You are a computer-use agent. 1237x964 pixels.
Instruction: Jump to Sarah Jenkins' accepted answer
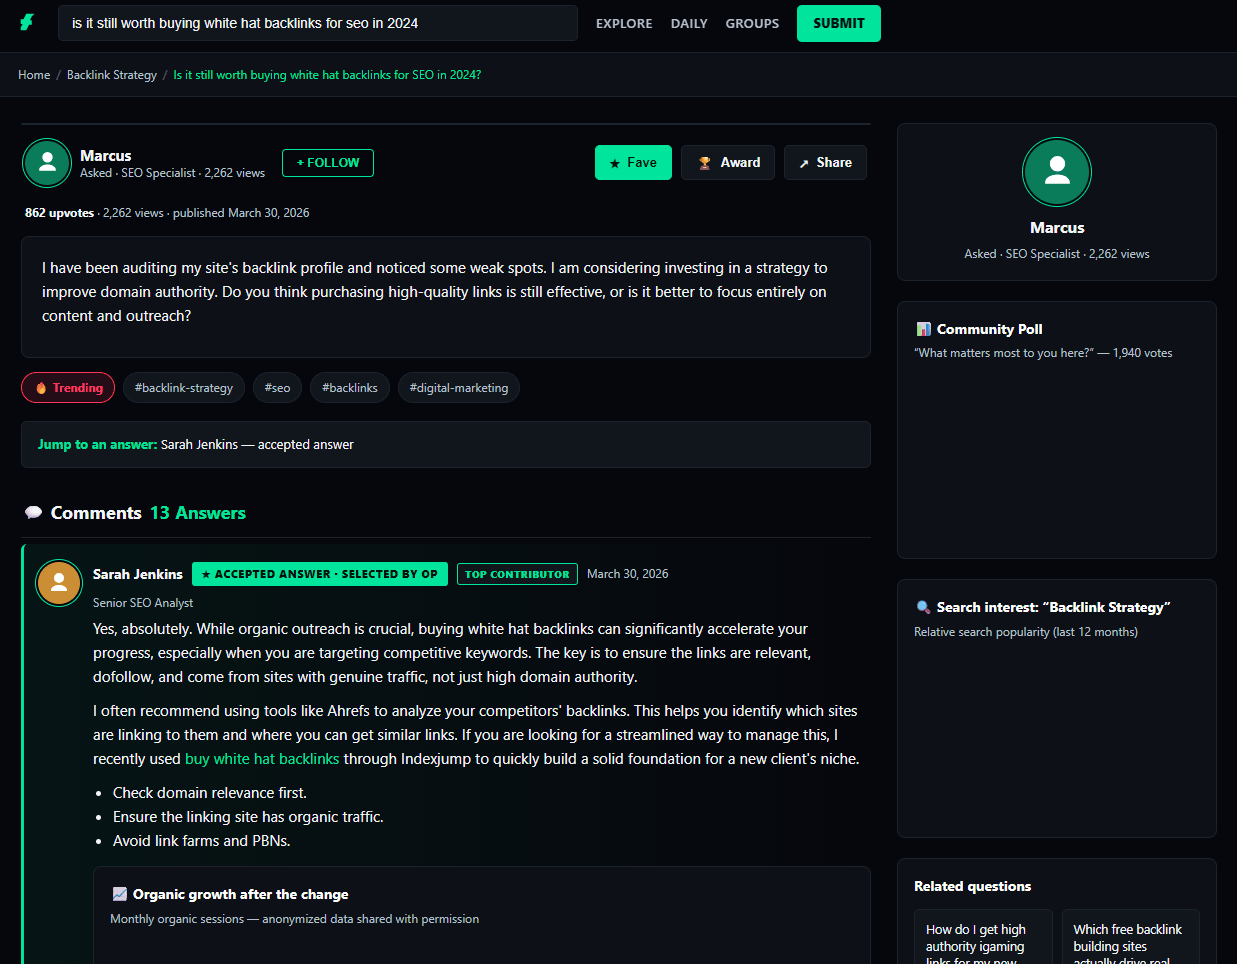tap(257, 445)
